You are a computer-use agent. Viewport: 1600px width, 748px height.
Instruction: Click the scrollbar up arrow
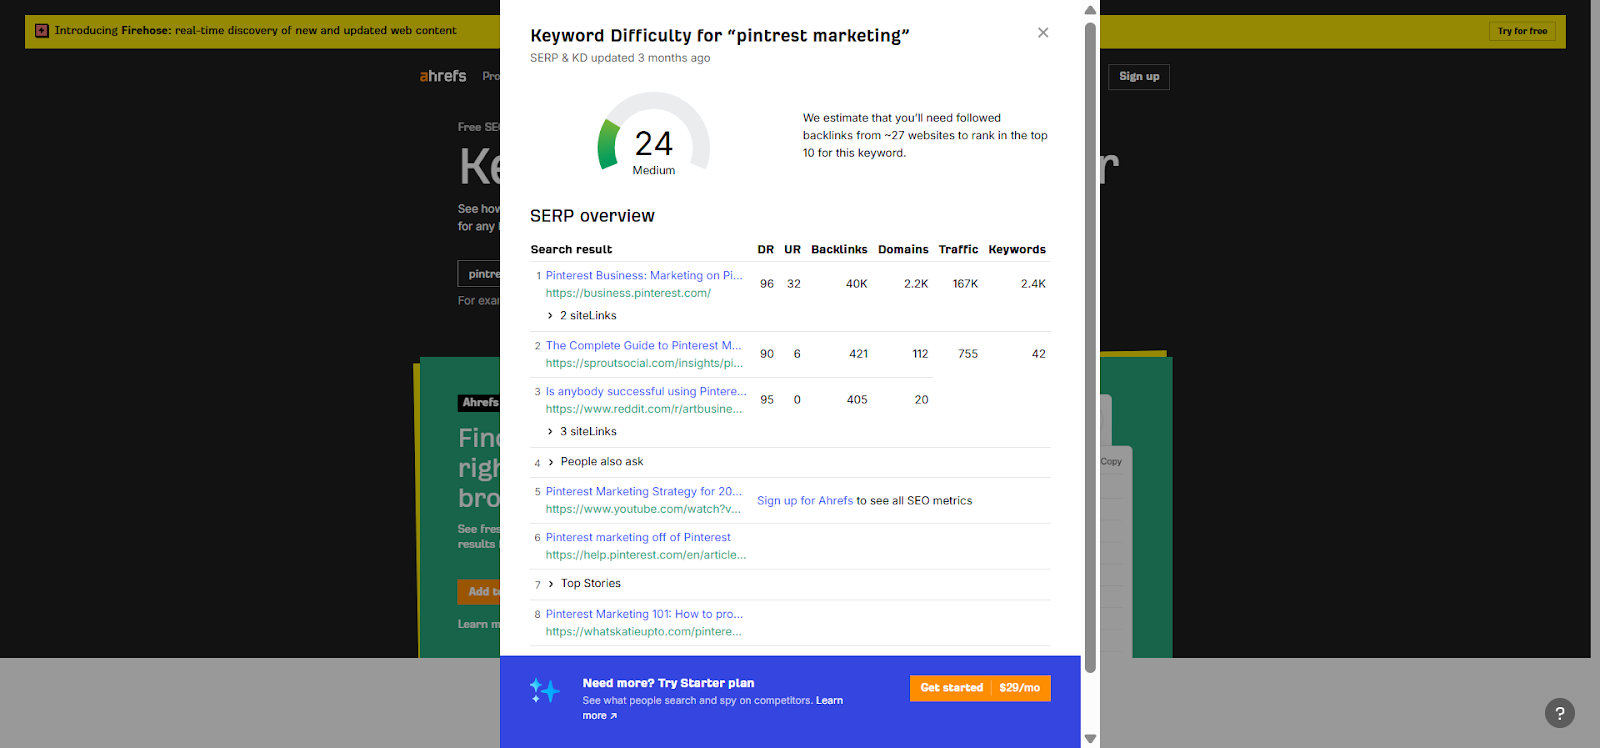(x=1090, y=10)
